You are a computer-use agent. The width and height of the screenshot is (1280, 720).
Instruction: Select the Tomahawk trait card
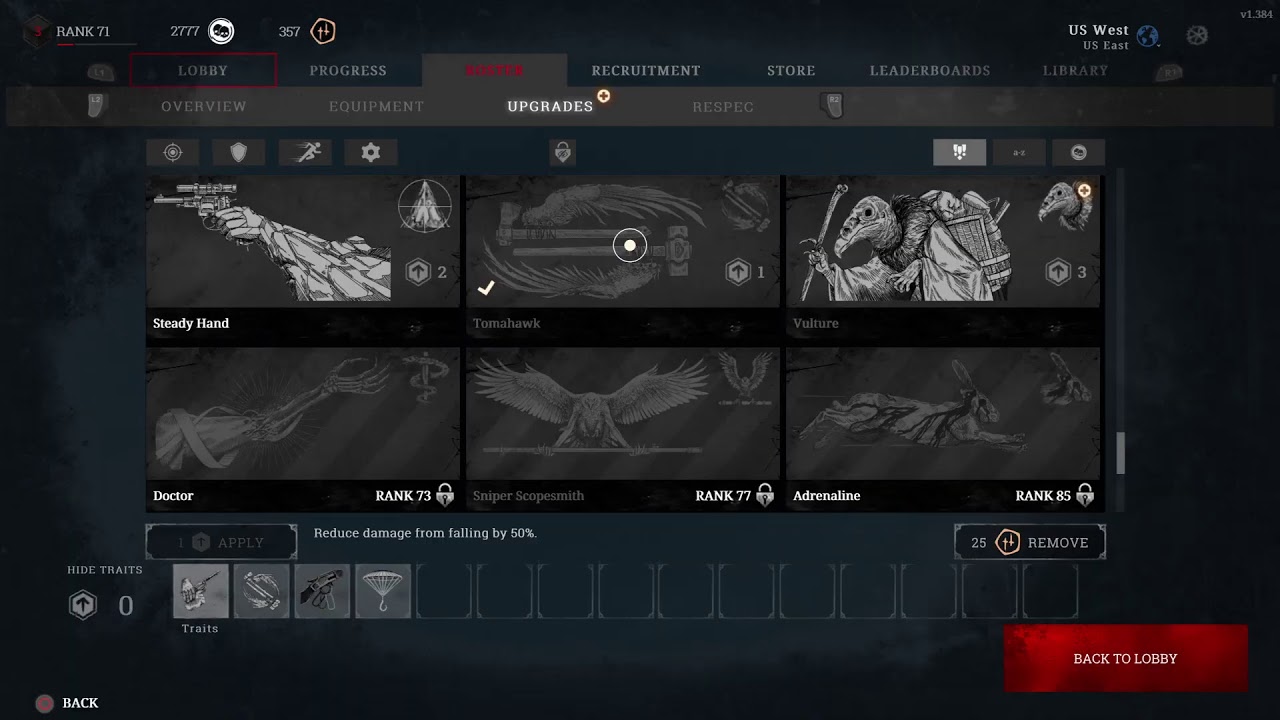pyautogui.click(x=623, y=256)
